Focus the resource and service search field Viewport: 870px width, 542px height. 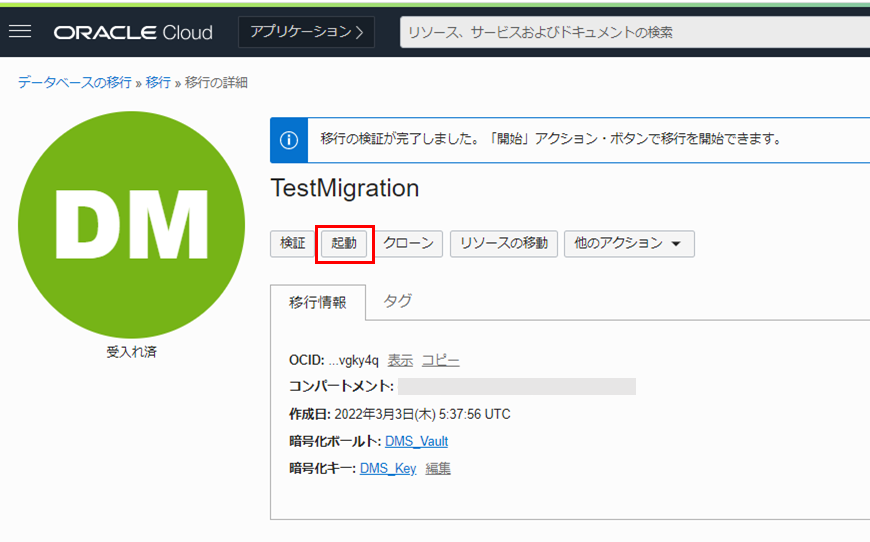630,32
